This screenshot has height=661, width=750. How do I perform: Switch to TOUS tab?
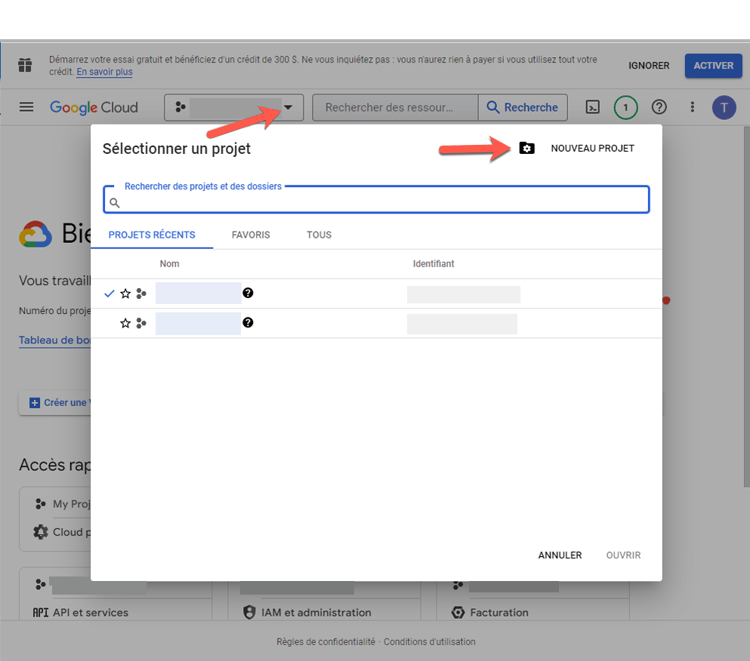[x=319, y=235]
